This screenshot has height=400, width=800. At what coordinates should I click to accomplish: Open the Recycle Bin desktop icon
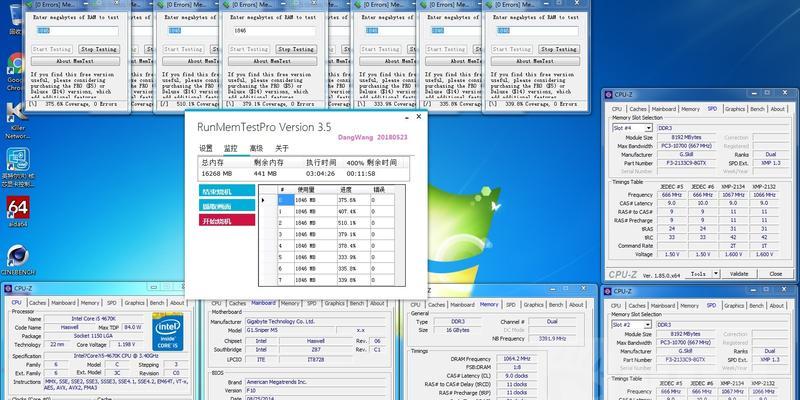coord(16,18)
